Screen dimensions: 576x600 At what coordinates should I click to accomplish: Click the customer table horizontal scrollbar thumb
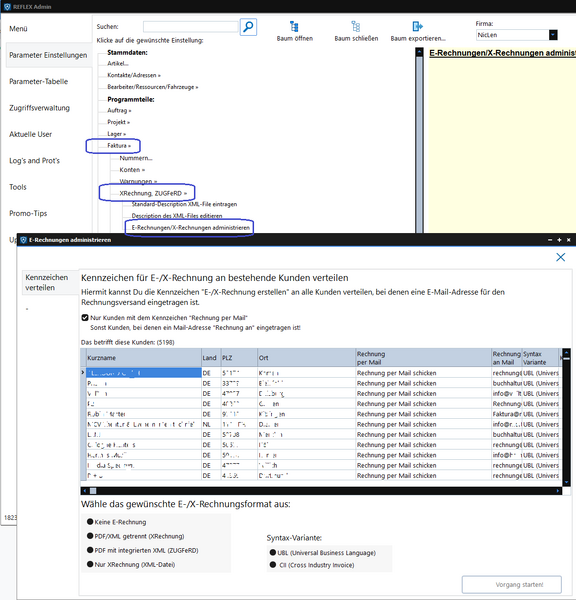point(93,491)
